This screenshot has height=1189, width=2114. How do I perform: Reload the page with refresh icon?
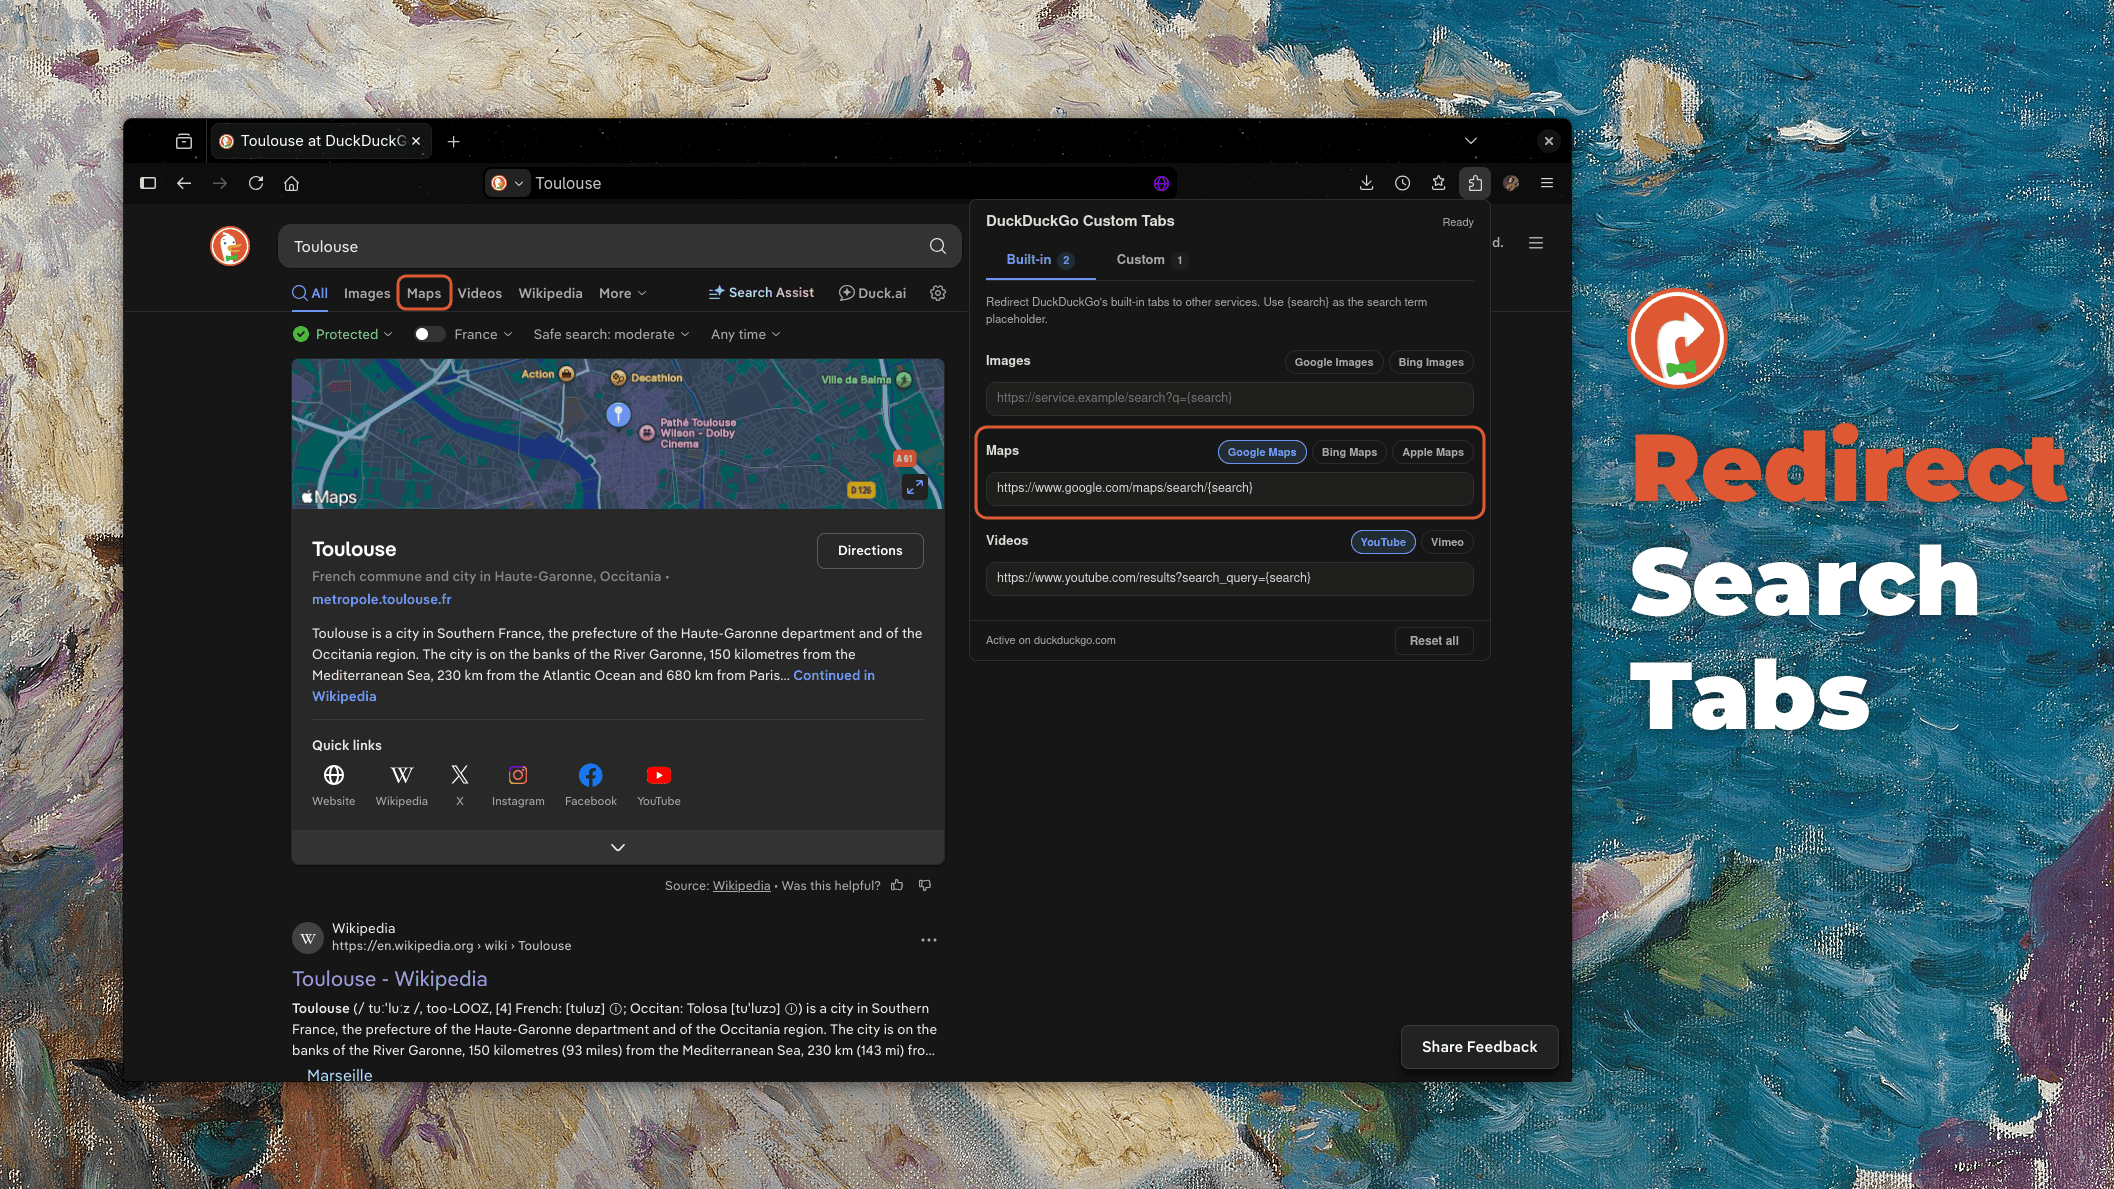pos(256,183)
